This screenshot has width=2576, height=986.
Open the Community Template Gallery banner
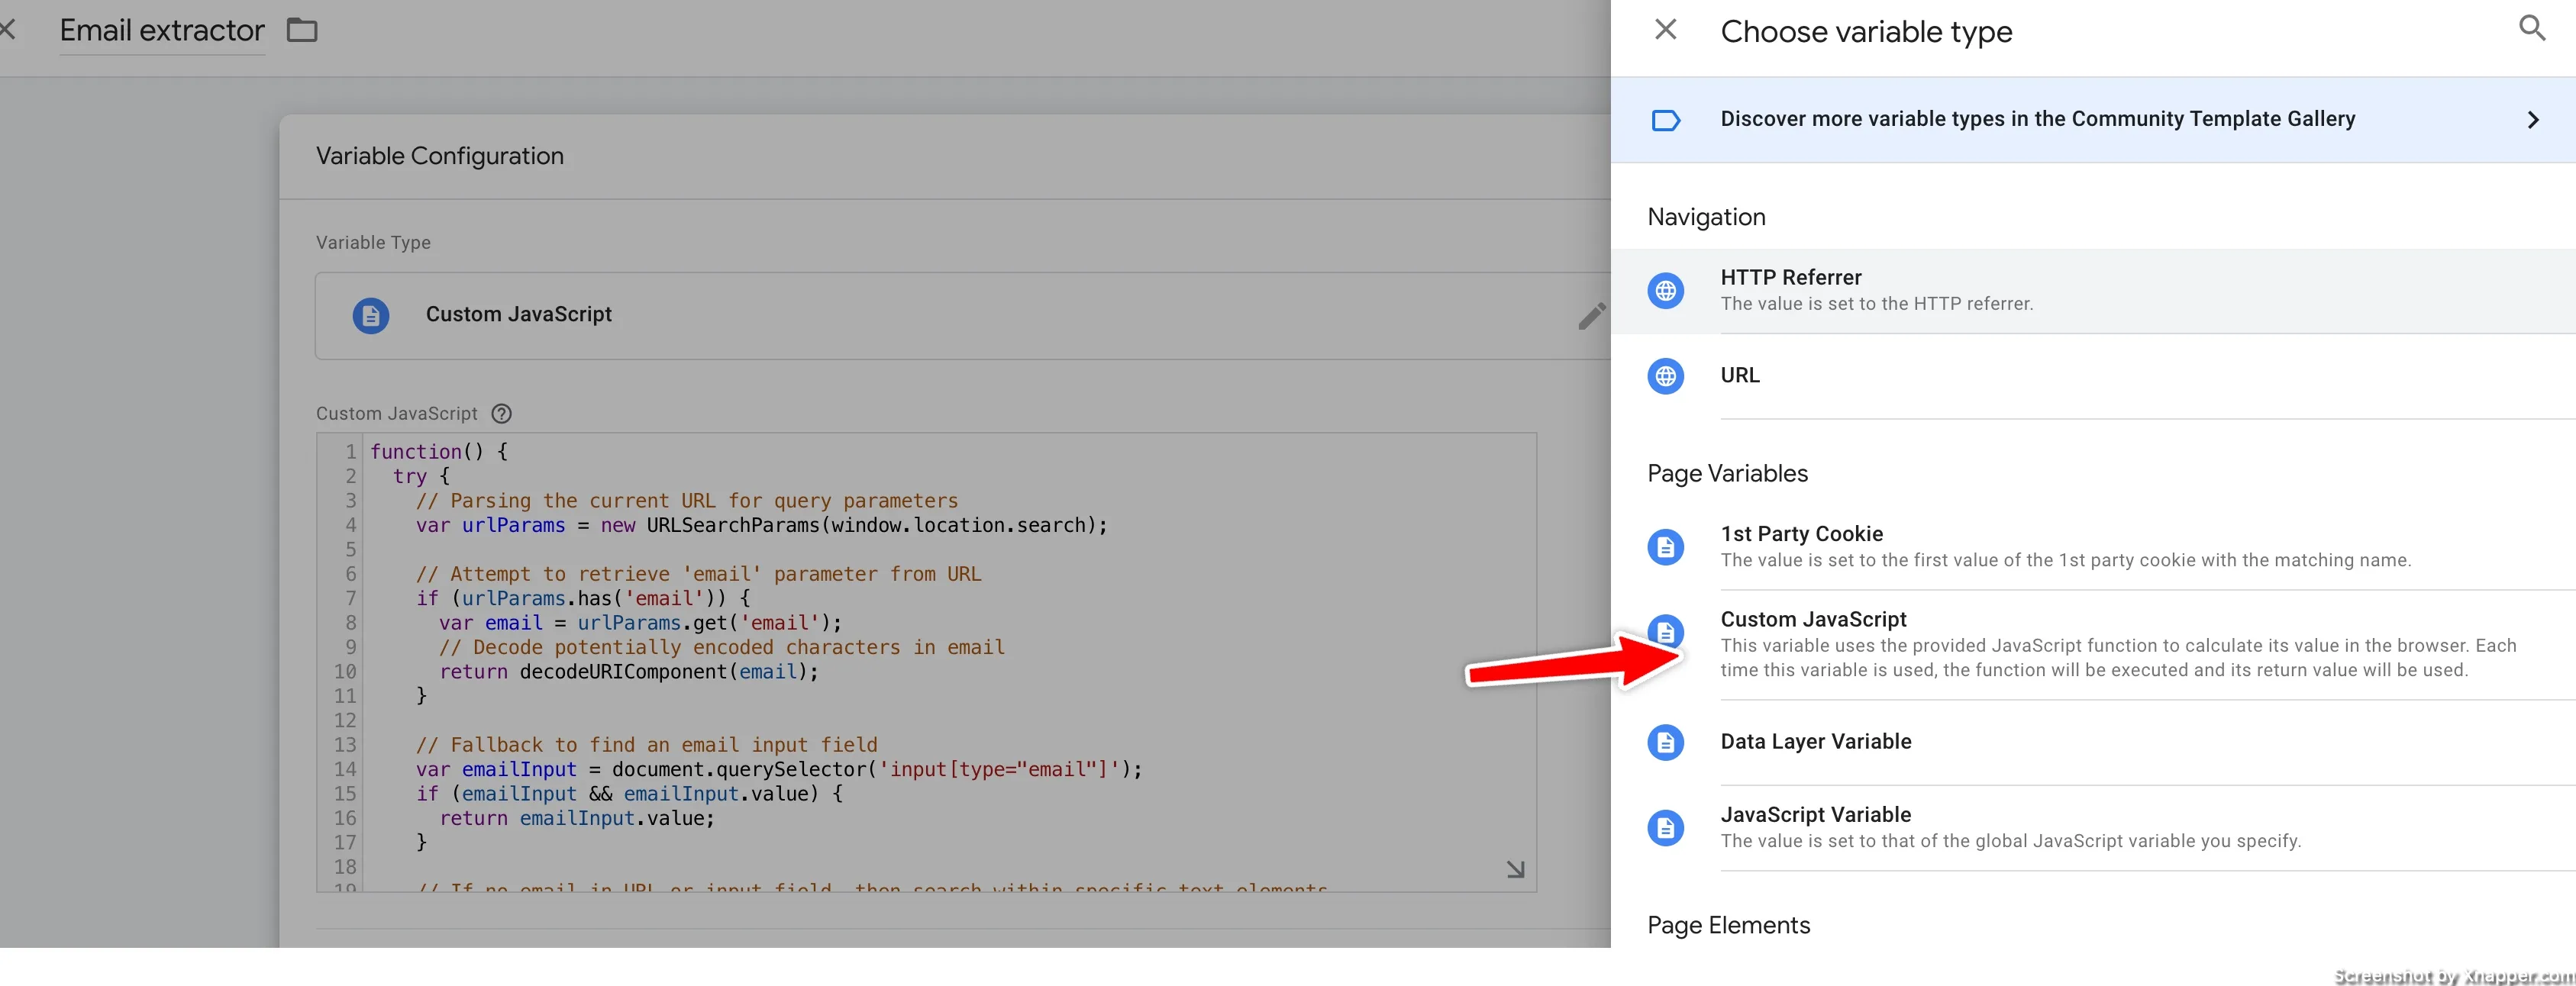[2093, 120]
